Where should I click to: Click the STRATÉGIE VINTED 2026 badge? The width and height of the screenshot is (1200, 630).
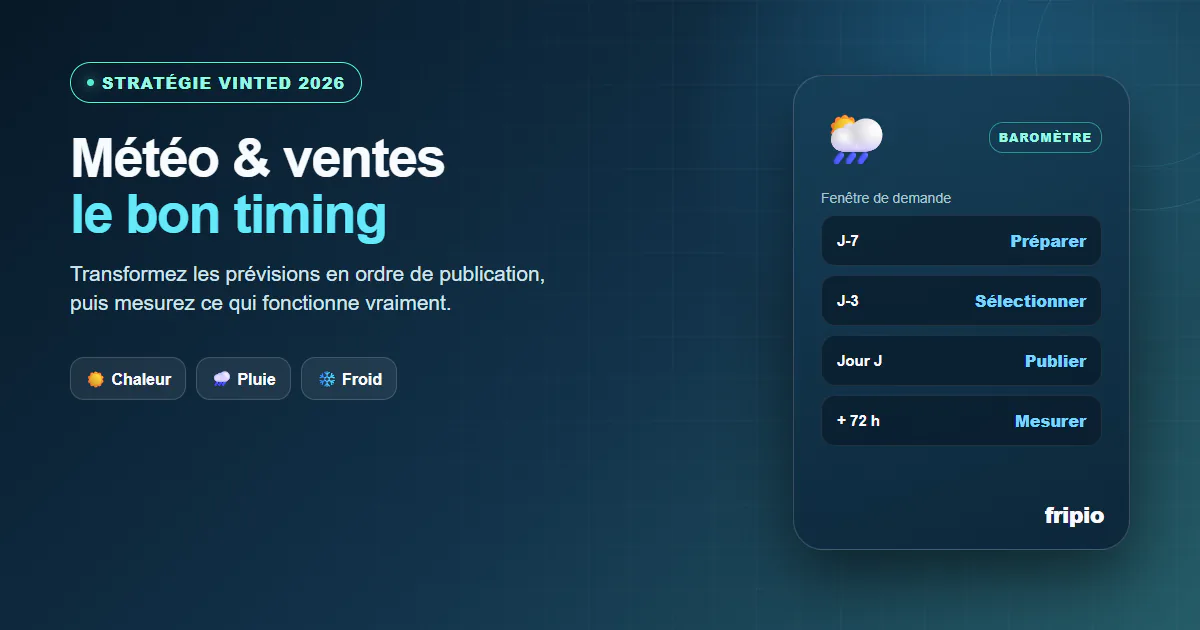(x=216, y=83)
